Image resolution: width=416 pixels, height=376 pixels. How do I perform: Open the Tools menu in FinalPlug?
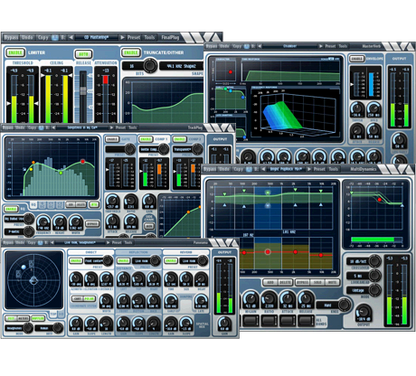(x=150, y=38)
